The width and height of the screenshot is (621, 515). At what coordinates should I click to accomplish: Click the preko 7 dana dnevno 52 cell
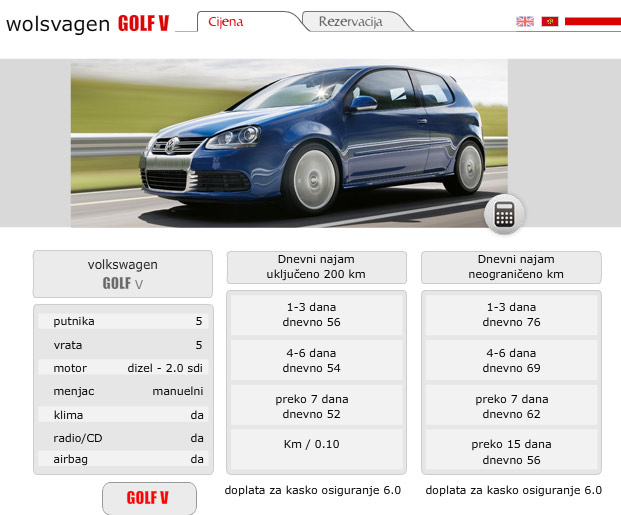pyautogui.click(x=316, y=406)
